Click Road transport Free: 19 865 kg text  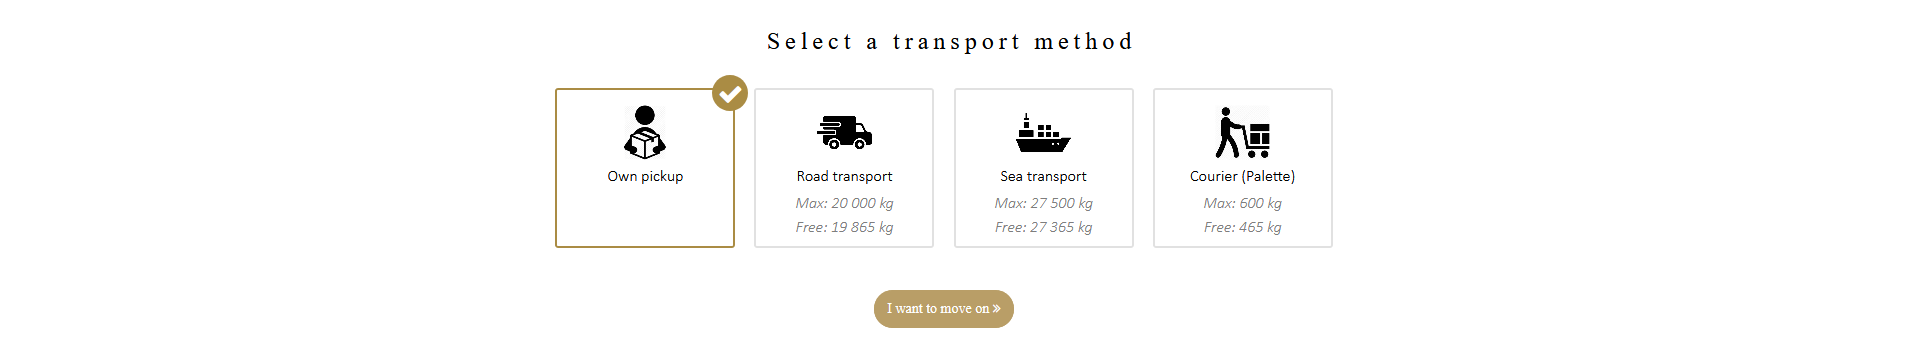coord(844,227)
